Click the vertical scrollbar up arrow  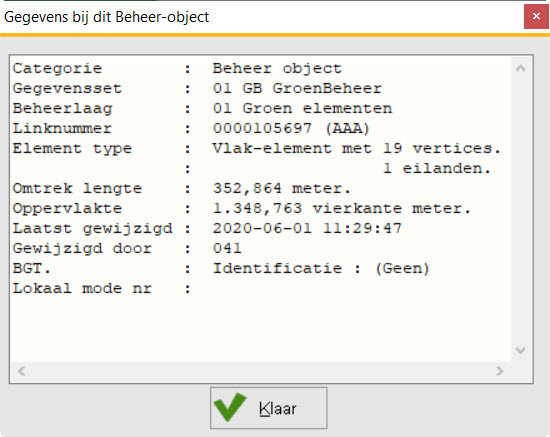pos(521,68)
